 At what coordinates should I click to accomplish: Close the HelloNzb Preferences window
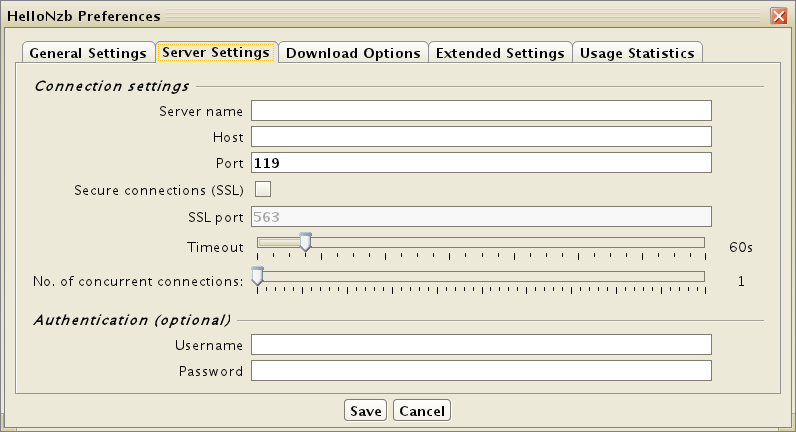coord(779,16)
